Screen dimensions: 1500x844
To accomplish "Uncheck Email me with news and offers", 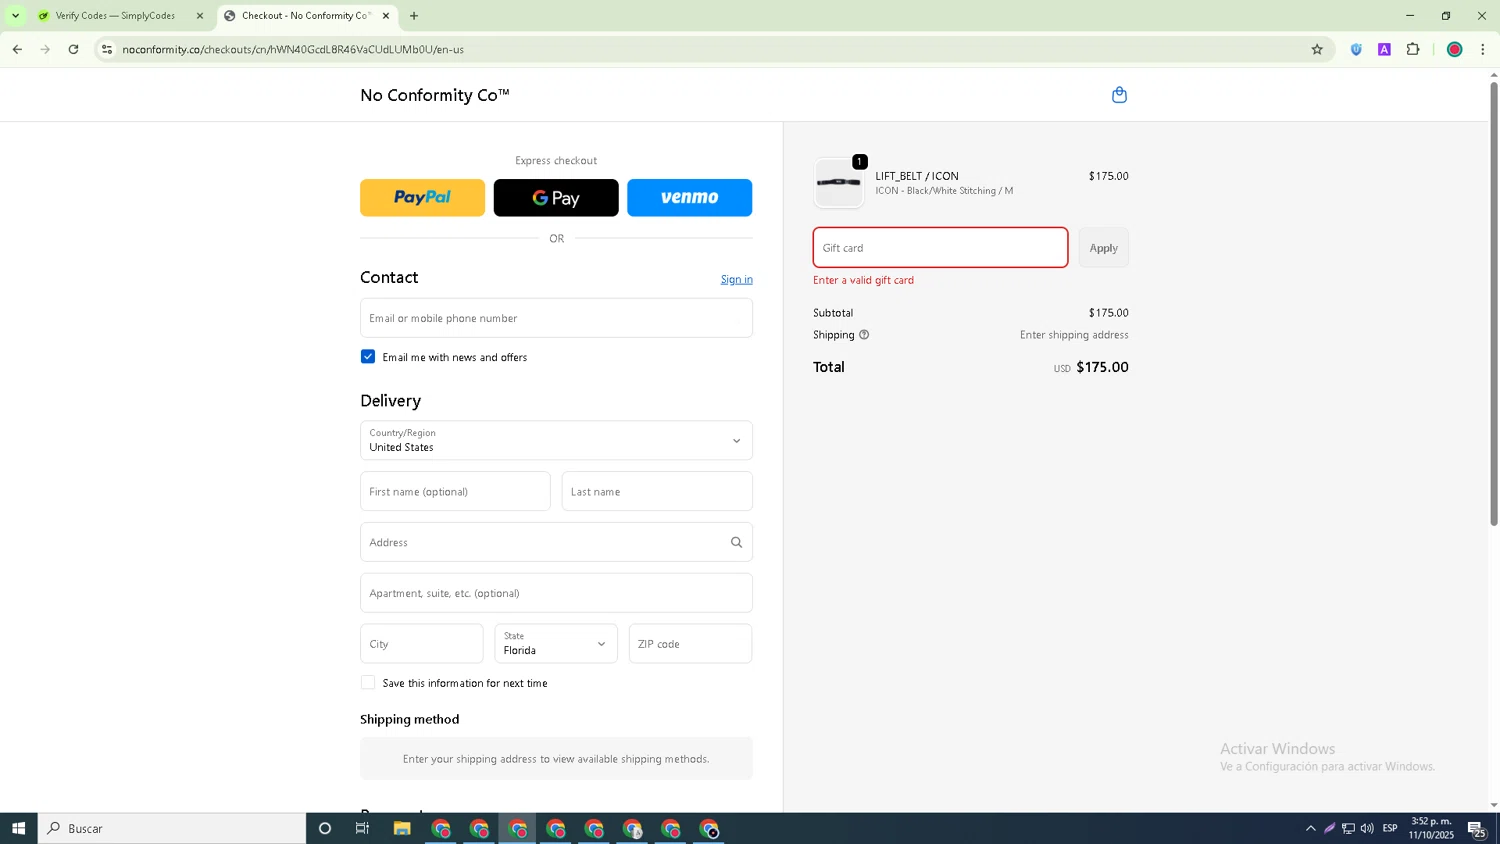I will (x=368, y=357).
